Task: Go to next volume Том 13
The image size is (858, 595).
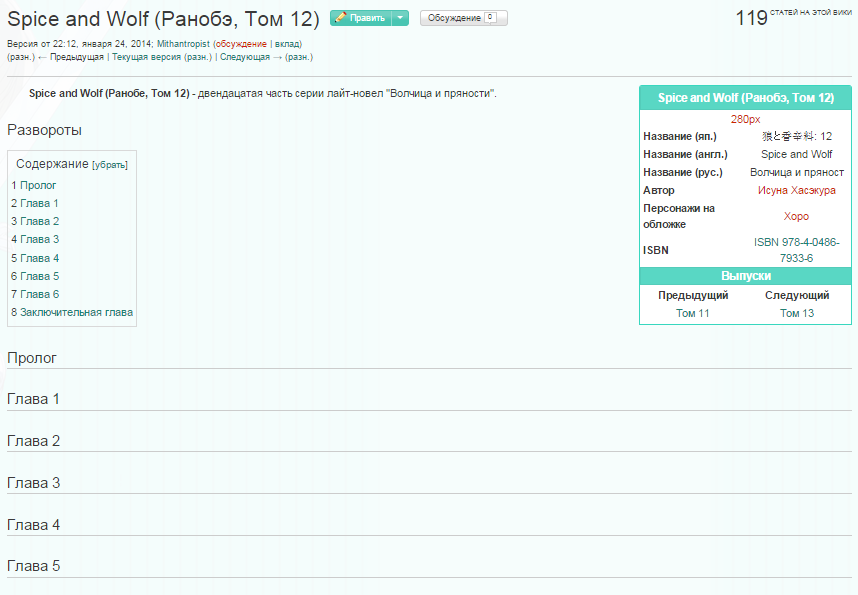Action: coord(797,314)
